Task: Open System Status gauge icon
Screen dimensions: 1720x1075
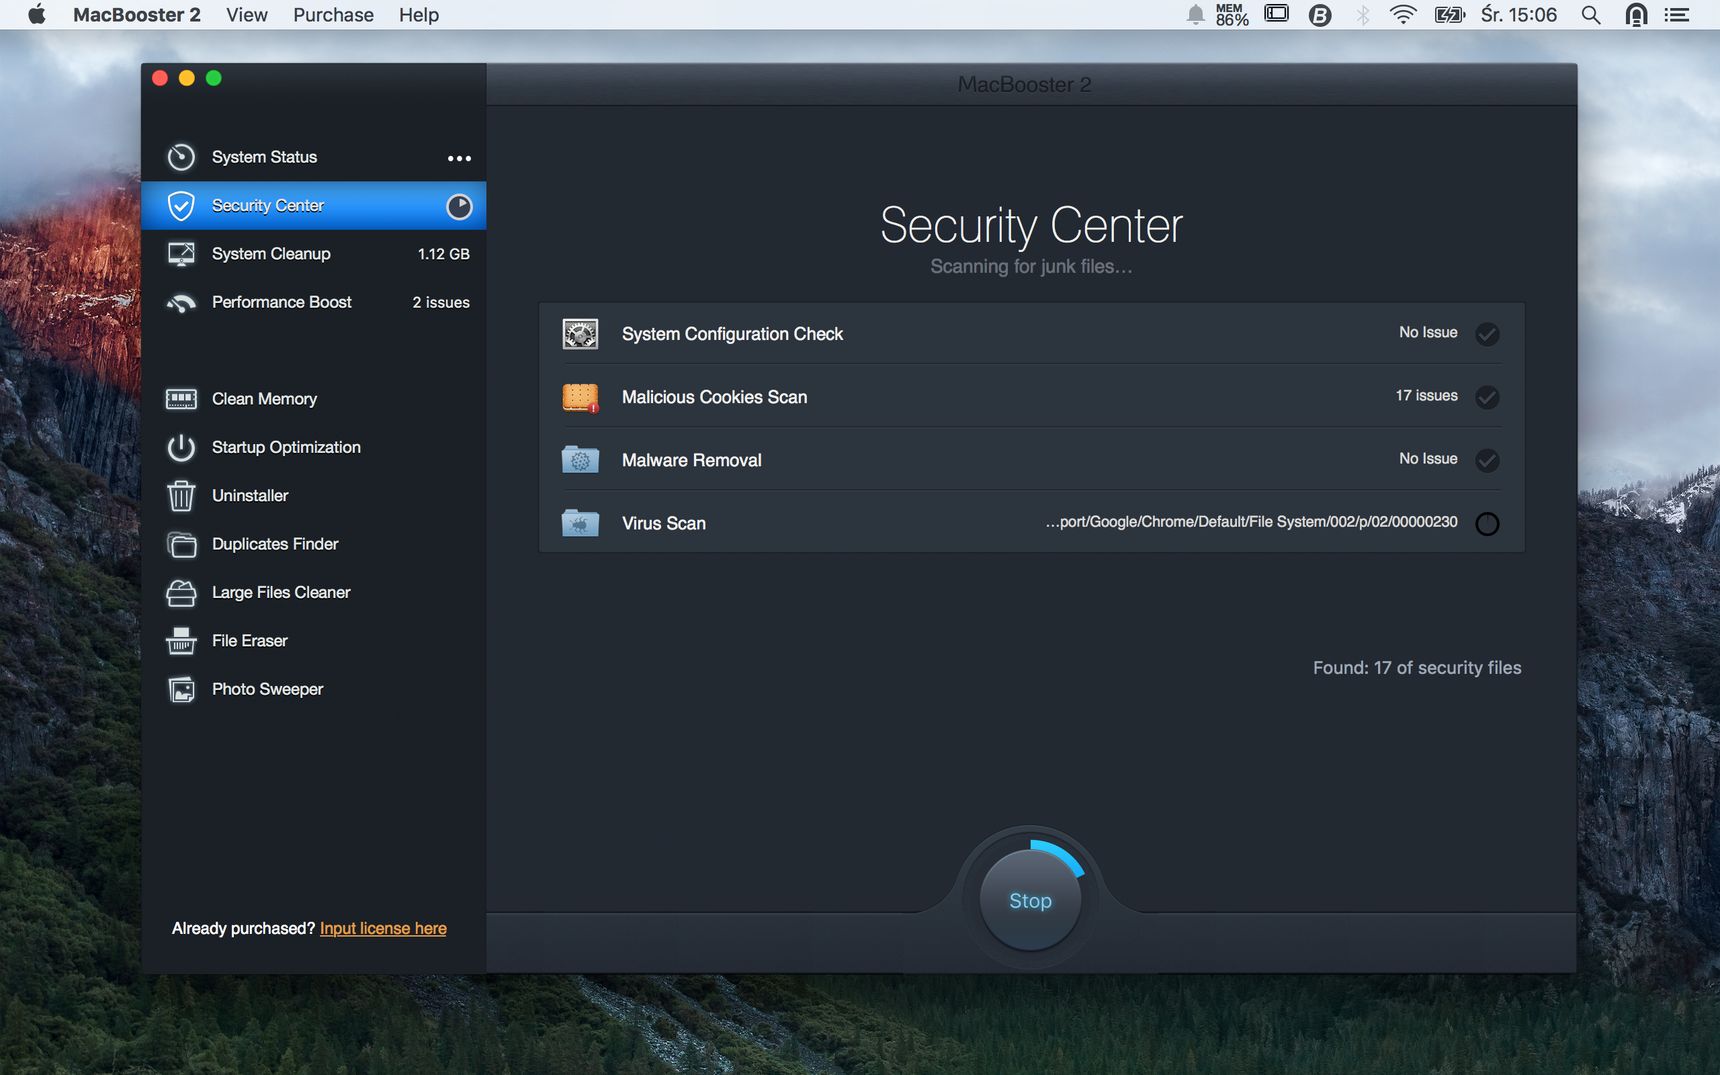Action: [x=181, y=157]
